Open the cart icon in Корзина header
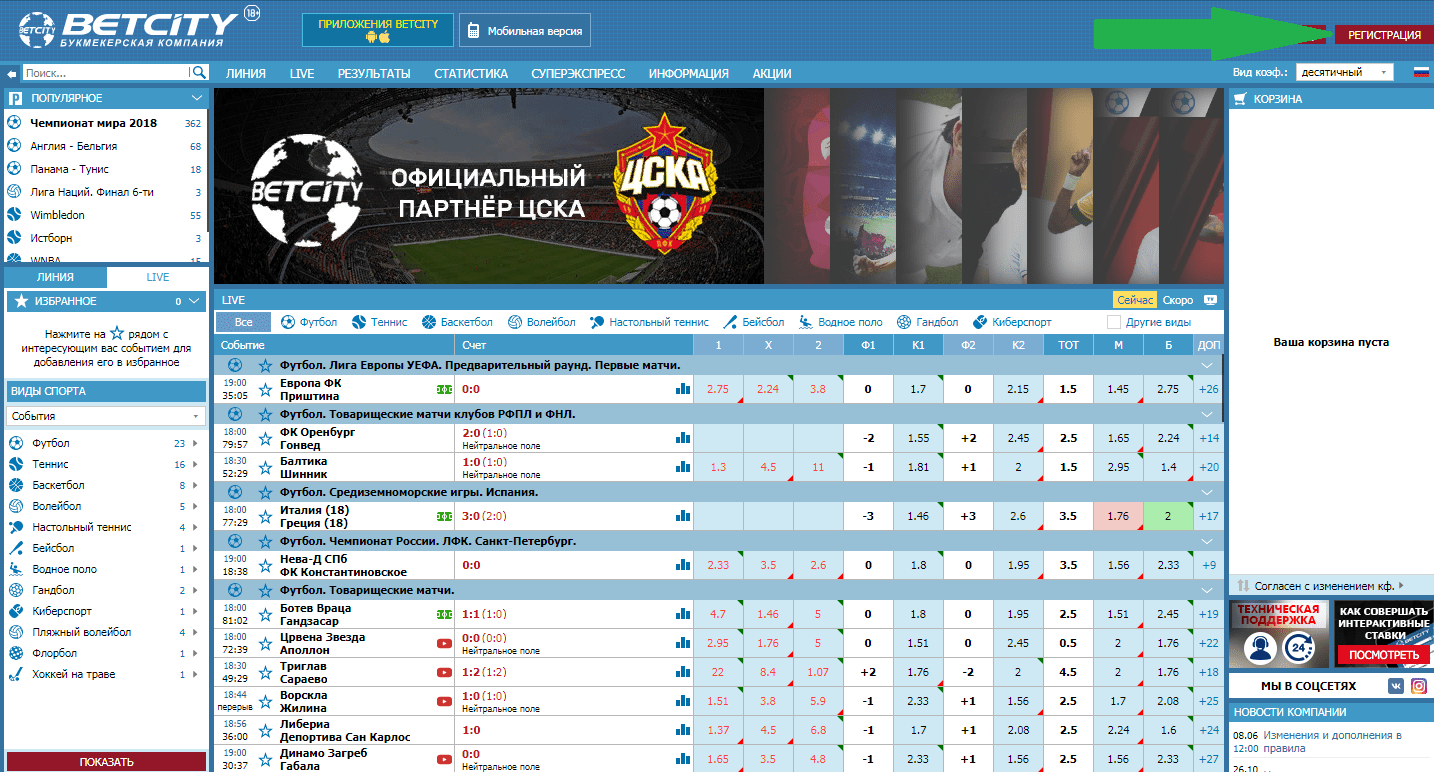This screenshot has width=1434, height=772. point(1241,99)
